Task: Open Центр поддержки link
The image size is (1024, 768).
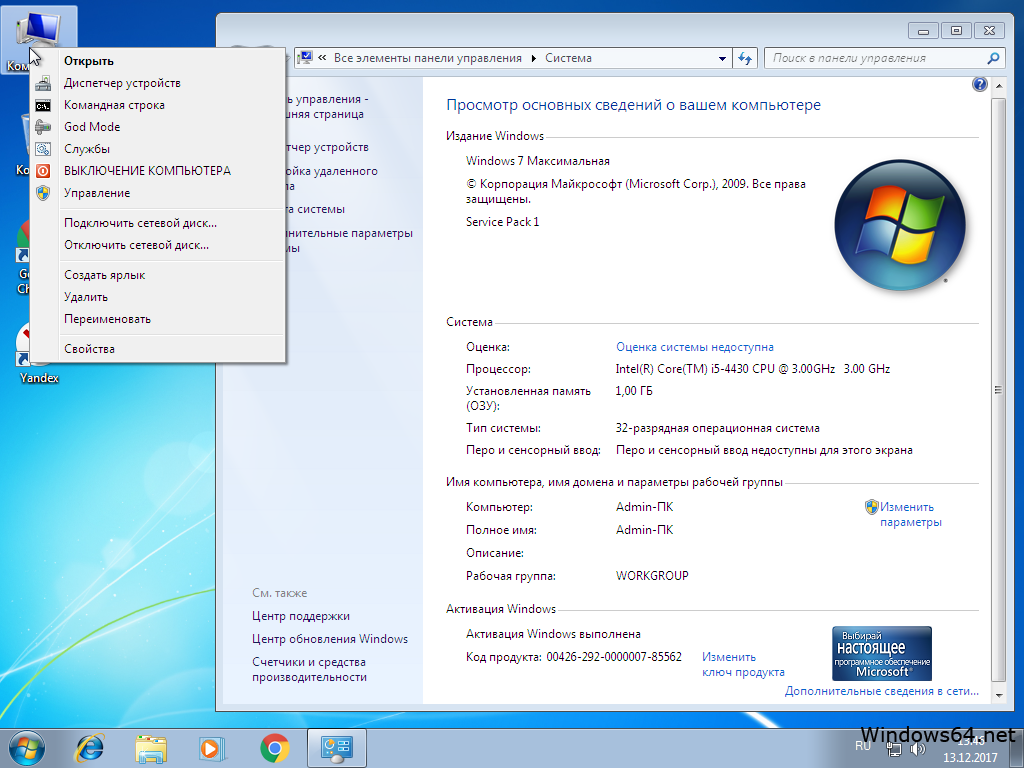Action: click(x=301, y=616)
